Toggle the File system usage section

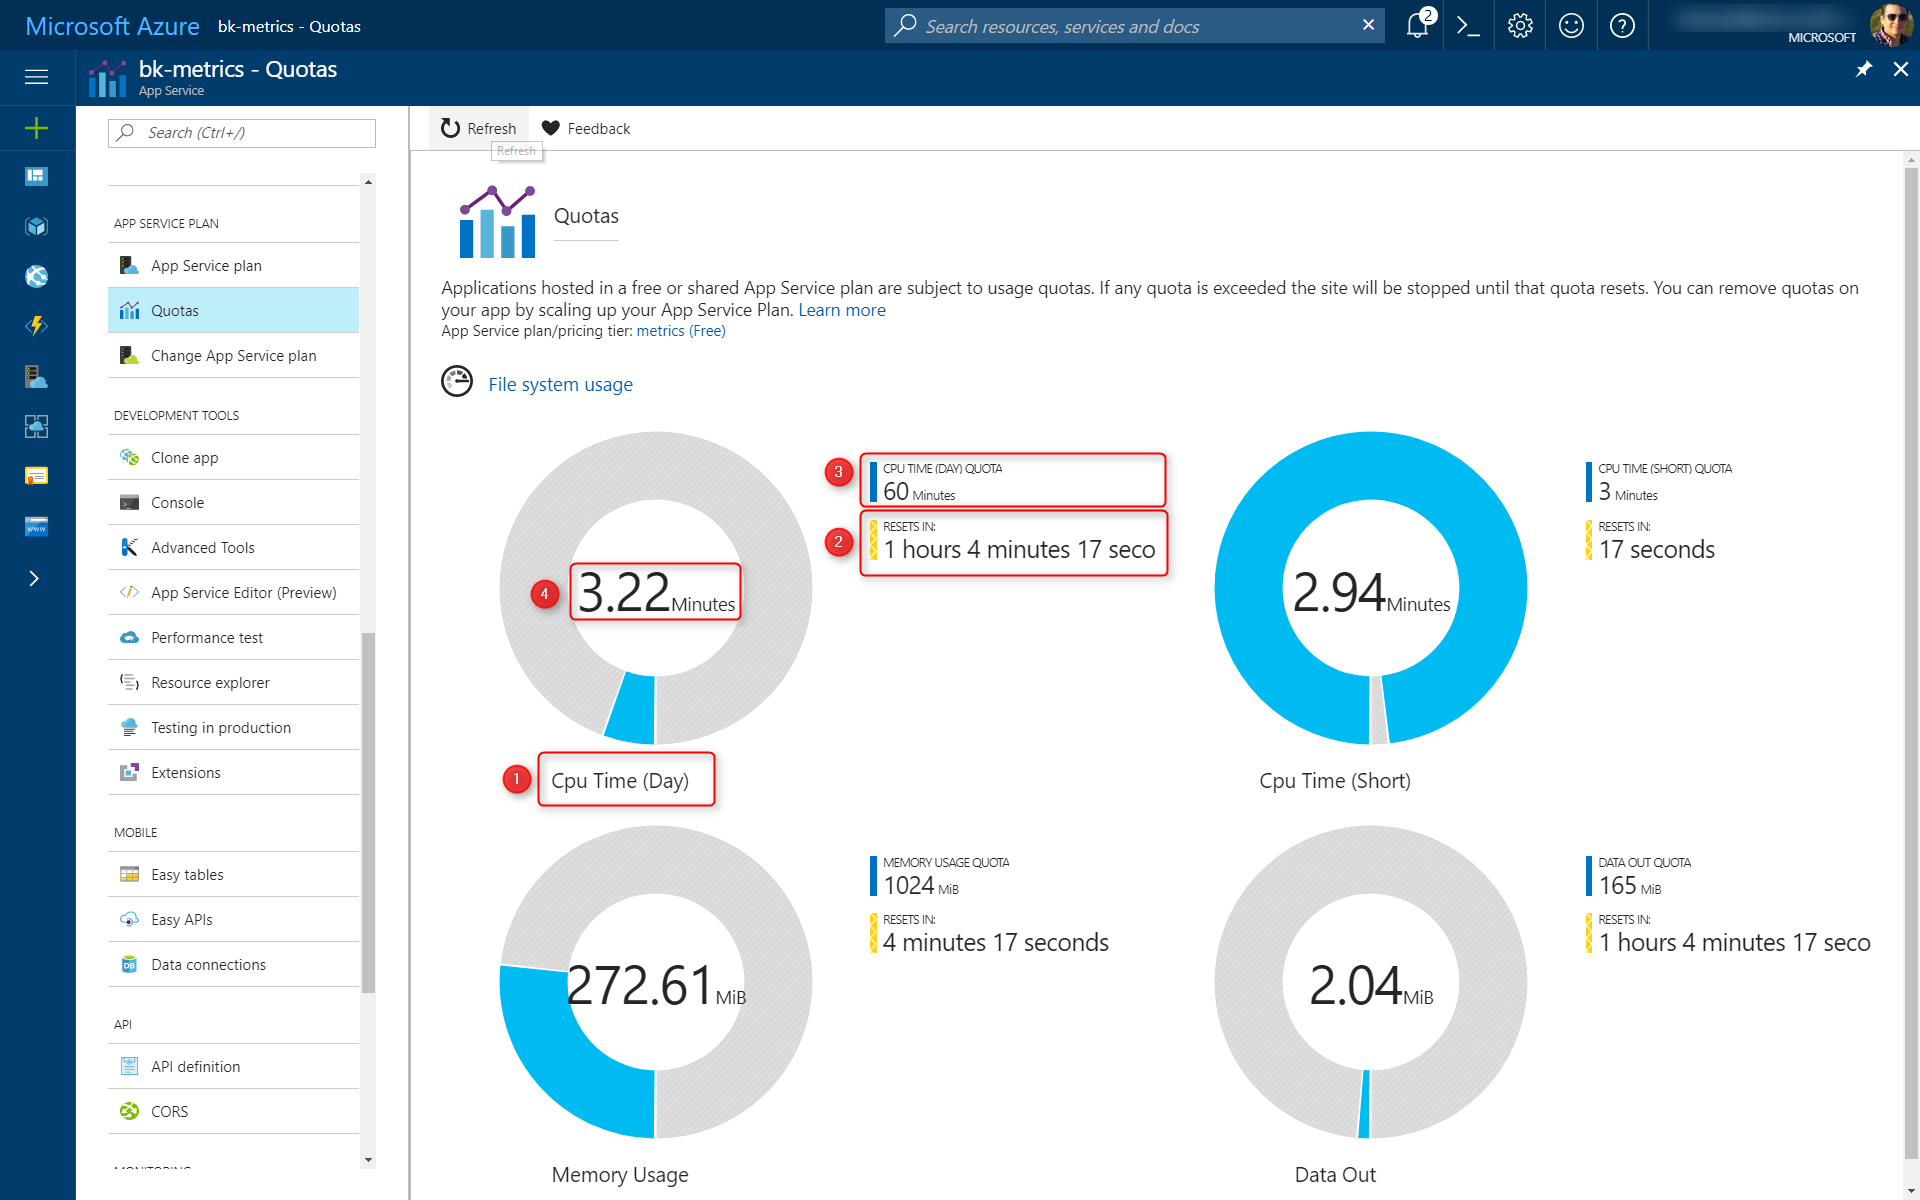point(560,384)
